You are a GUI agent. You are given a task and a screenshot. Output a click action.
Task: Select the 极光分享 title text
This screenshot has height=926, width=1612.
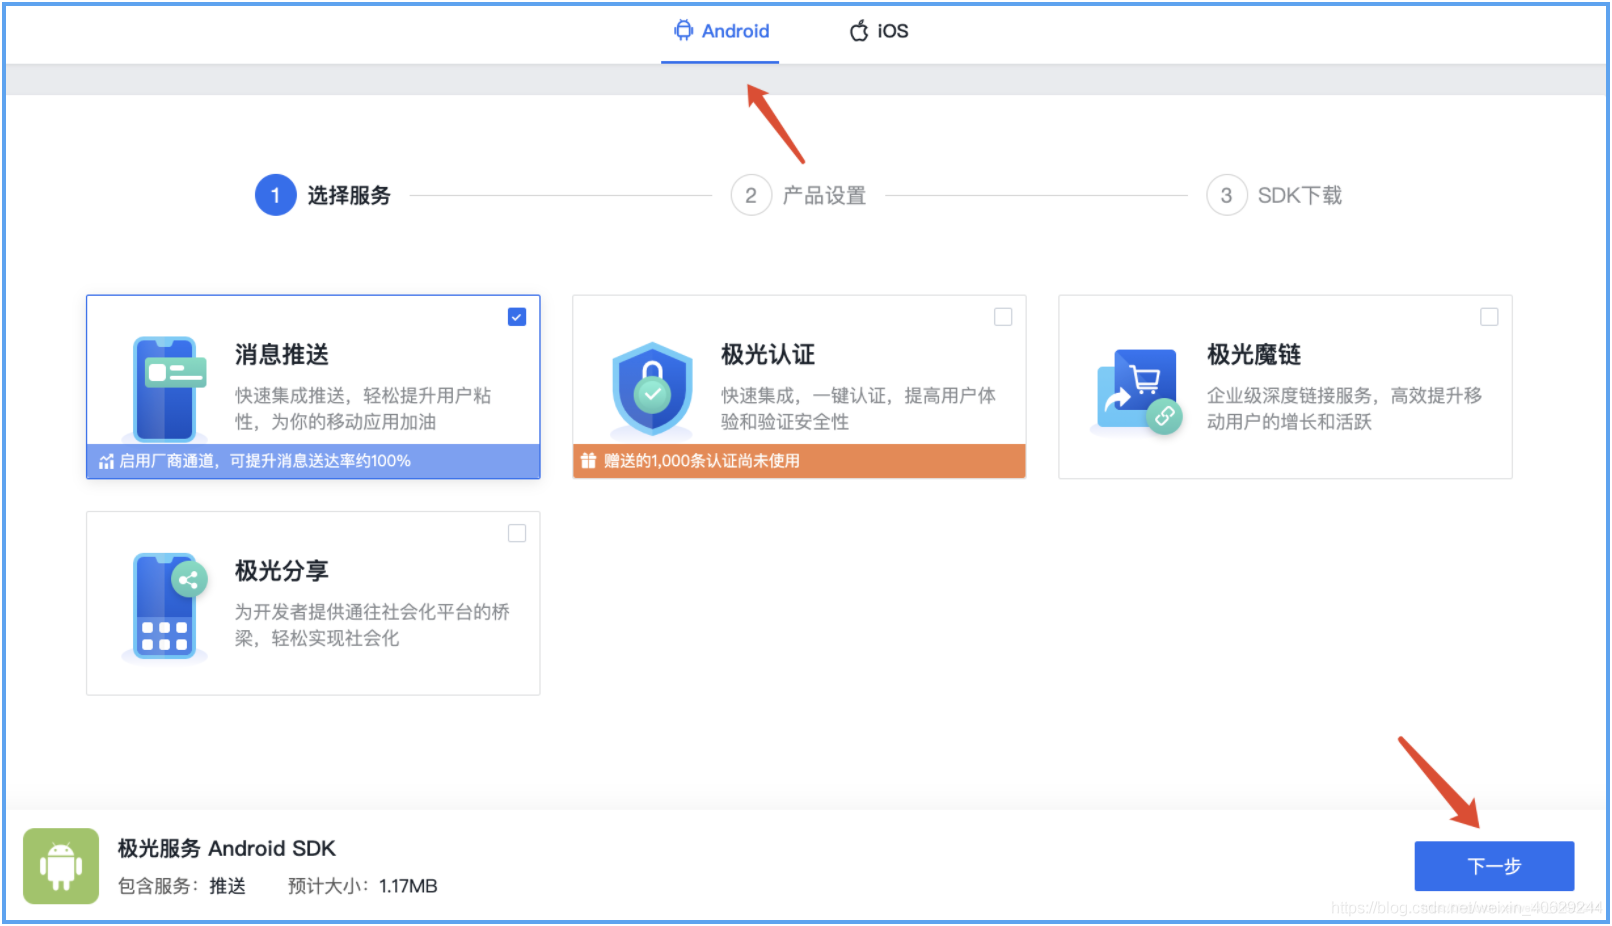282,571
